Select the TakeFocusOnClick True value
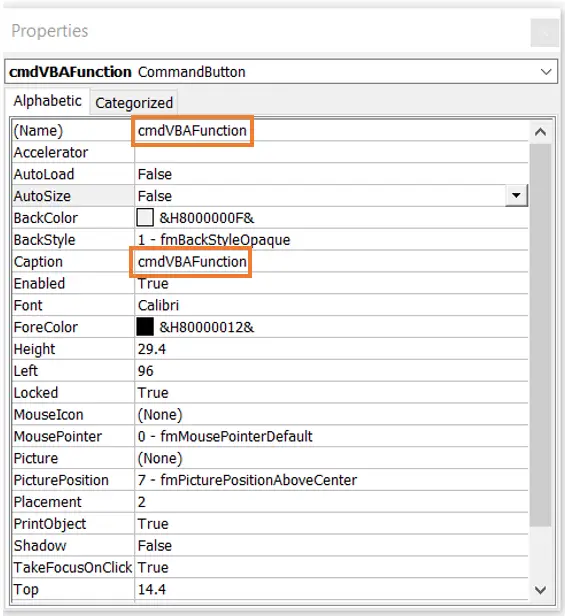Viewport: 565px width, 616px height. (x=153, y=568)
